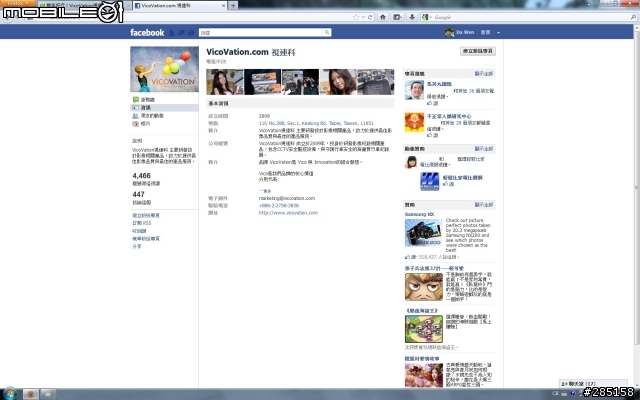Click the +886-2-2758-3838 phone link

click(279, 206)
